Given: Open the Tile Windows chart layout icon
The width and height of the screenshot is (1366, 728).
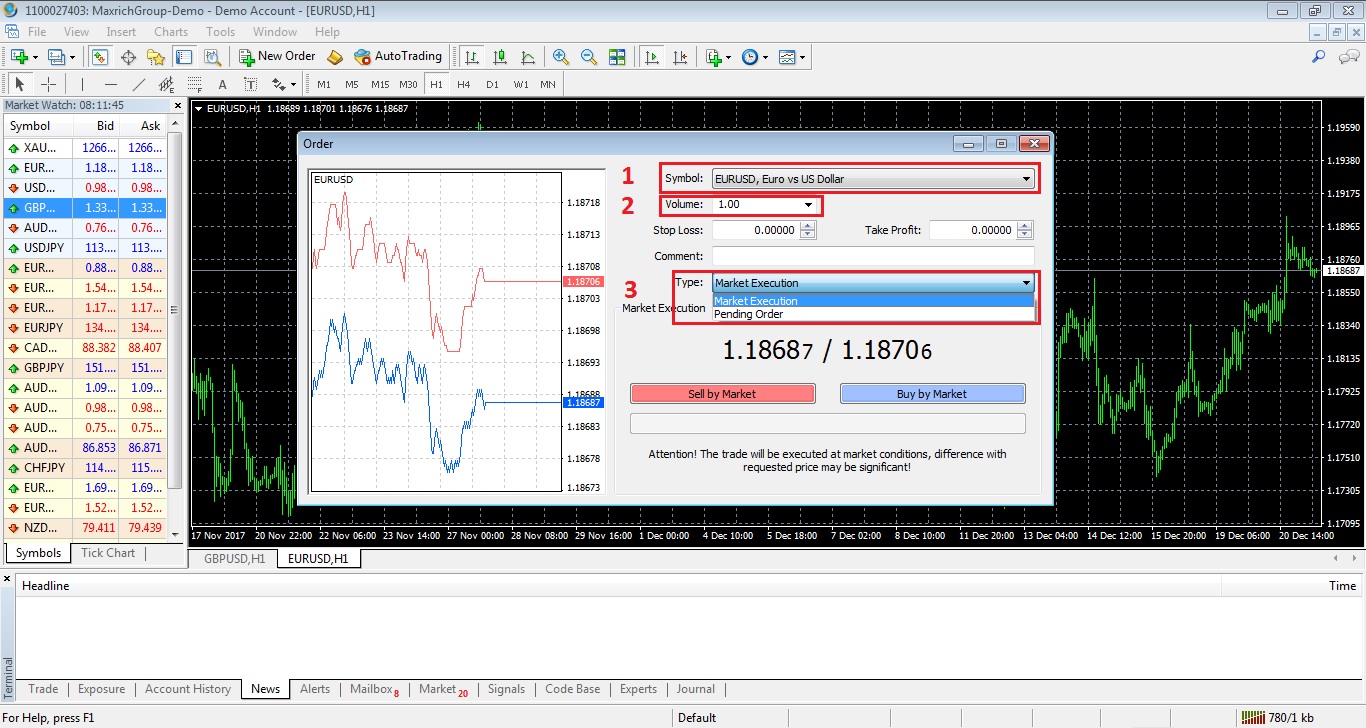Looking at the screenshot, I should click(x=617, y=57).
